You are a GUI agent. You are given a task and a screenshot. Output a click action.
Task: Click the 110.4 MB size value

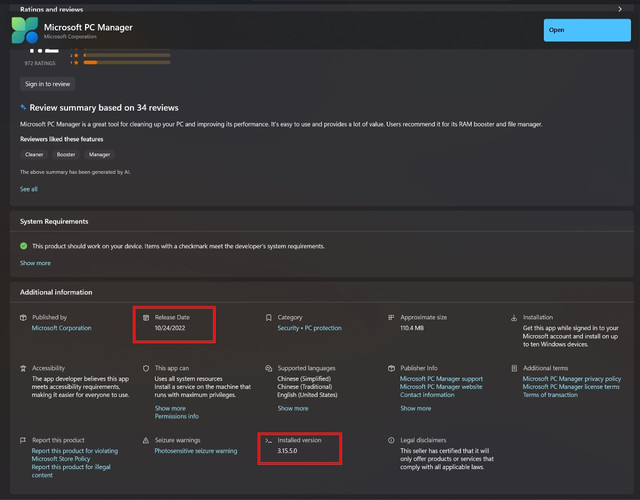(x=412, y=328)
